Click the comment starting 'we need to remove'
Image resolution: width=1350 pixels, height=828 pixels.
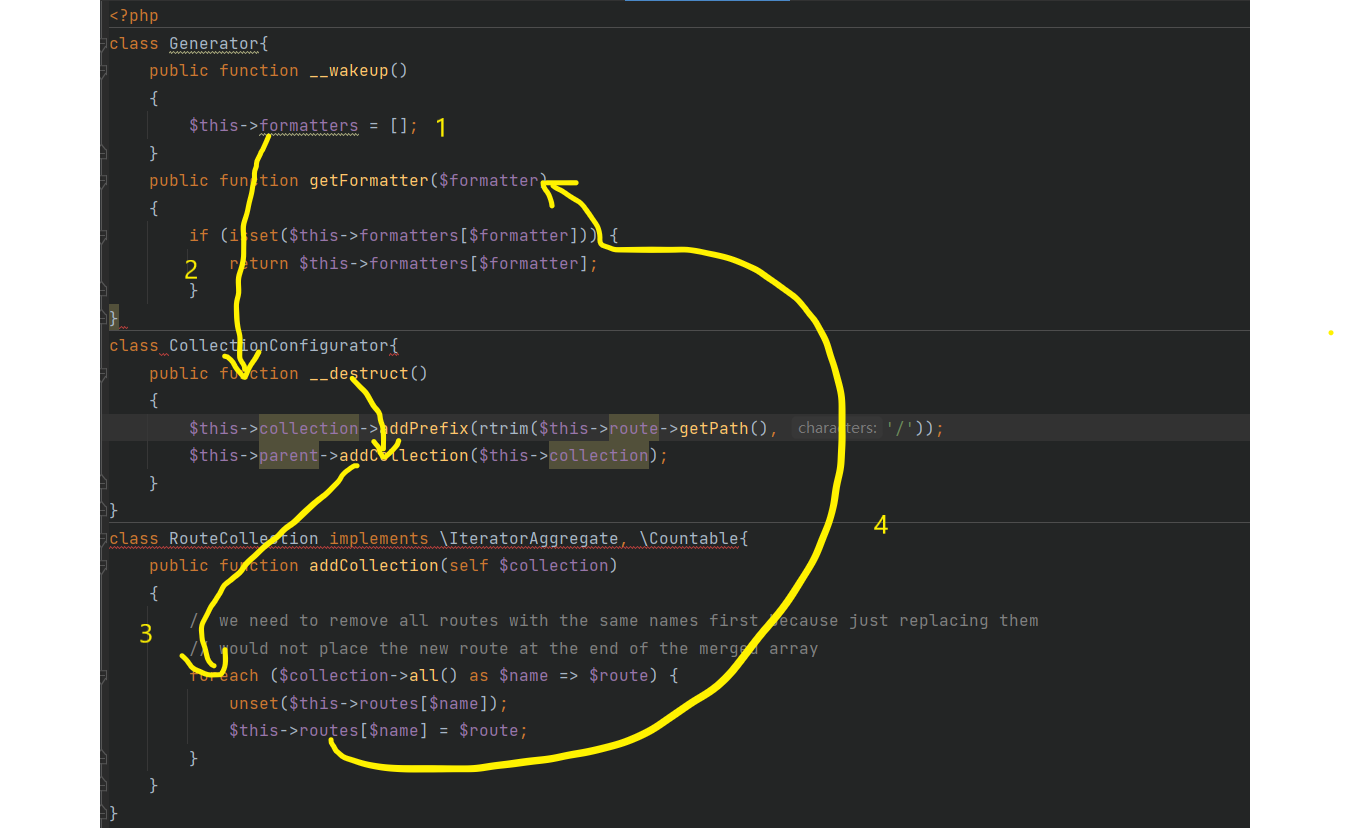(614, 620)
